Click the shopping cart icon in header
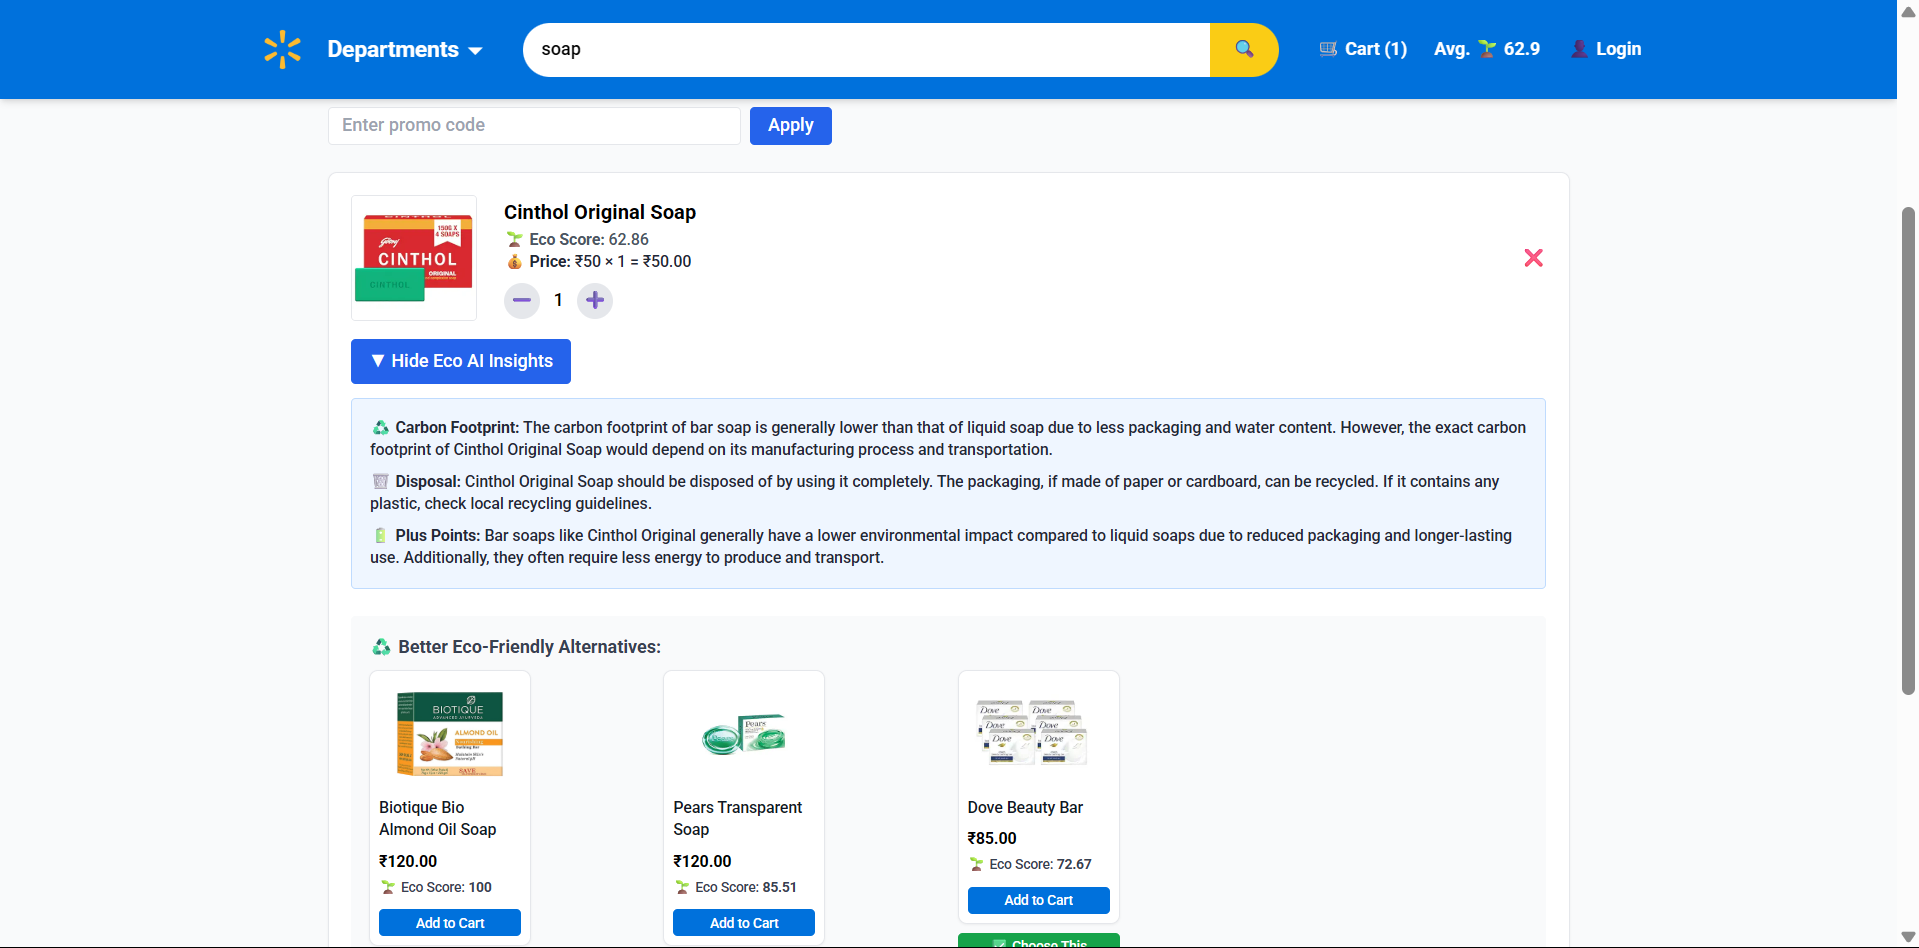Screen dimensions: 1919x948 [x=1328, y=49]
